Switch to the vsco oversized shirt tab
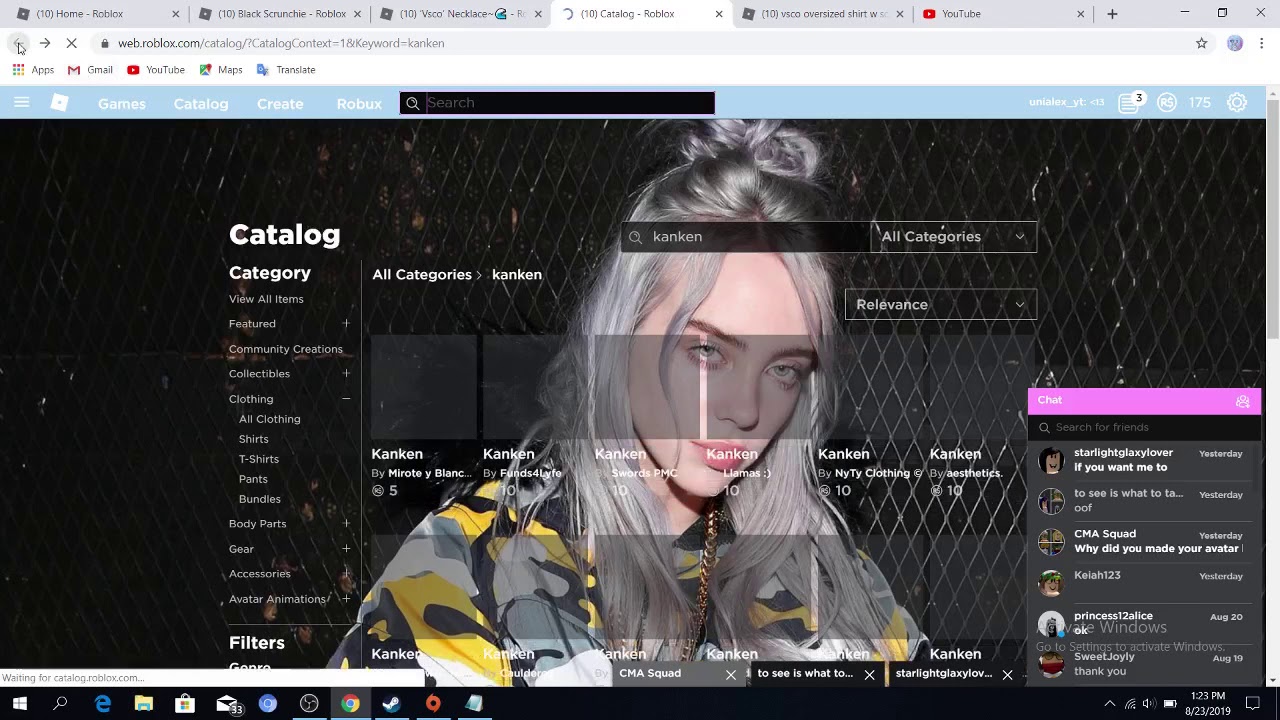 pyautogui.click(x=822, y=14)
